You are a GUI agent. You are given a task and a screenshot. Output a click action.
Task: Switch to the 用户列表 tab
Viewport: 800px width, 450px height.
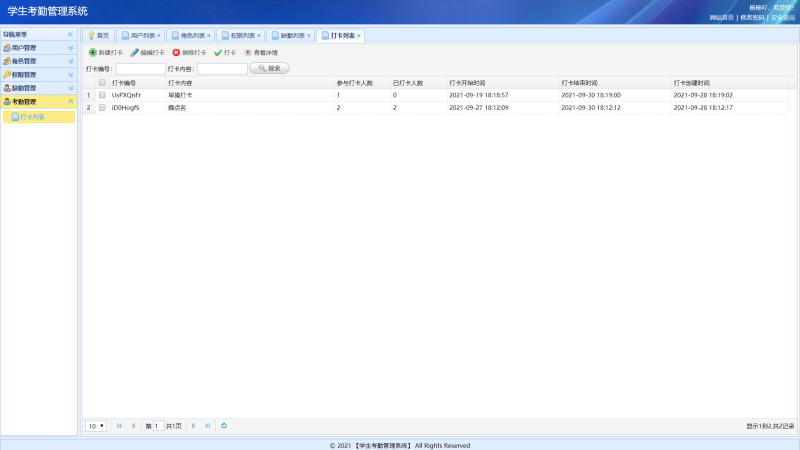[139, 35]
